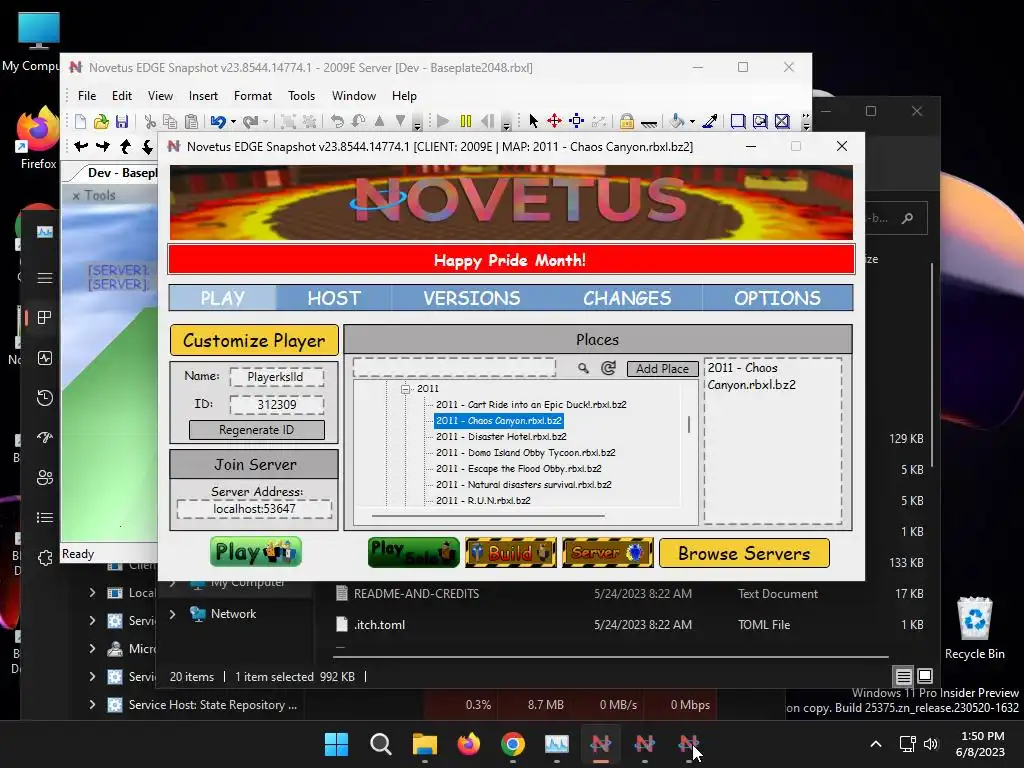This screenshot has width=1024, height=768.
Task: Select 2011 - Natural disasters survival place
Action: point(524,485)
